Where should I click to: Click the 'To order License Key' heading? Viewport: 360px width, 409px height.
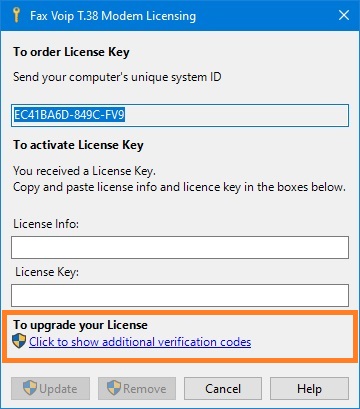[71, 52]
